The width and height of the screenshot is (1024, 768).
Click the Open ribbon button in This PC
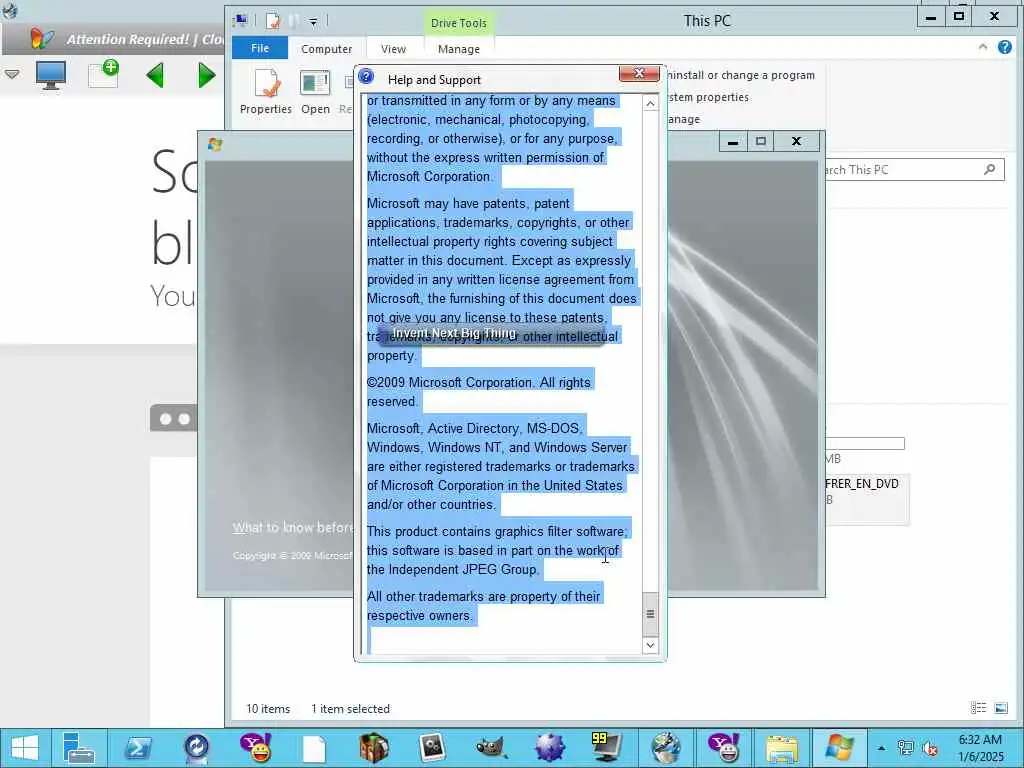315,91
